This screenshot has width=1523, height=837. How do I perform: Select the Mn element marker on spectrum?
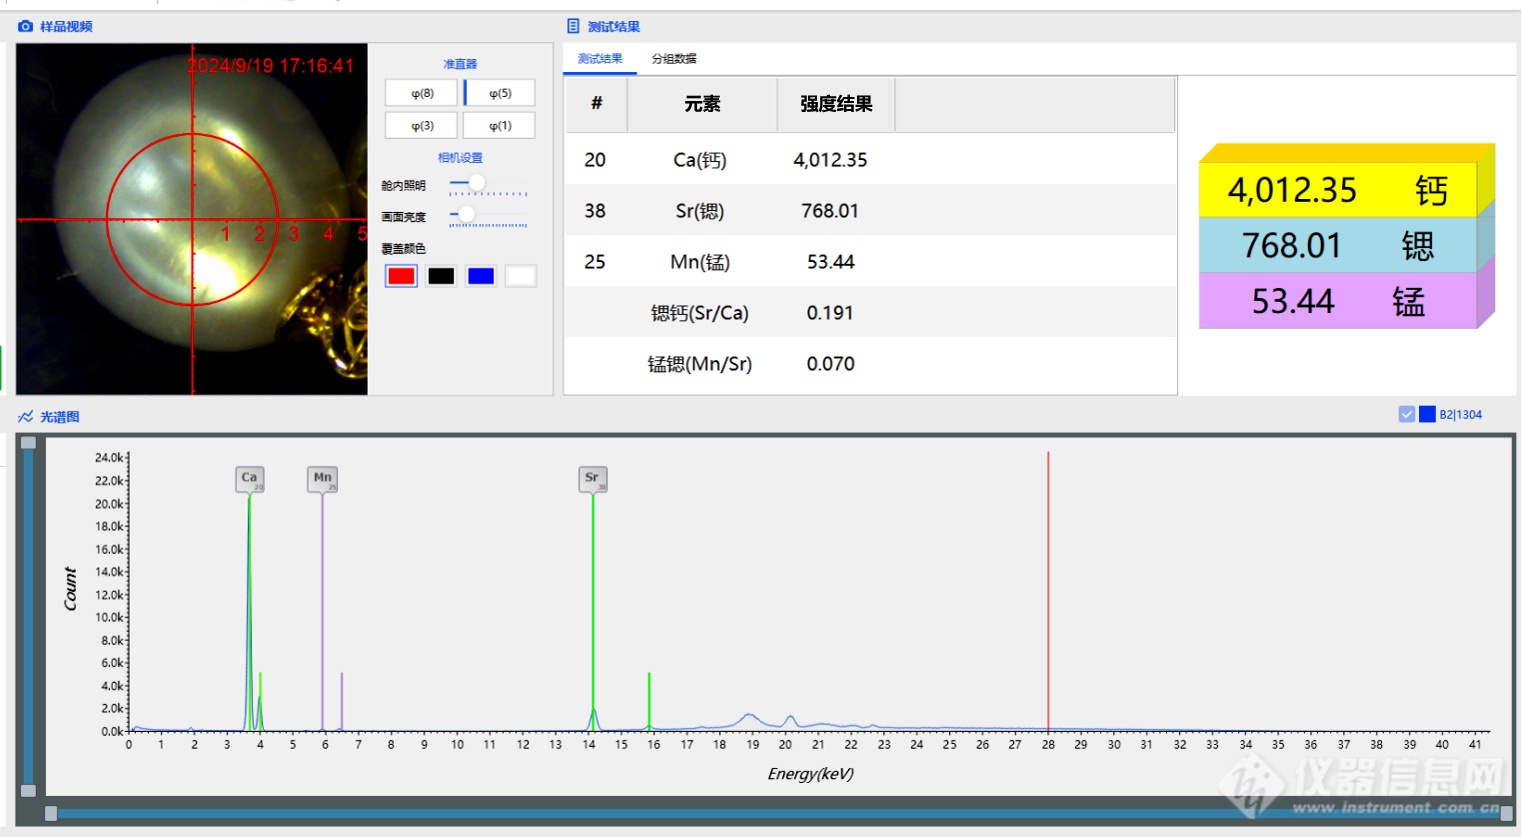coord(322,478)
